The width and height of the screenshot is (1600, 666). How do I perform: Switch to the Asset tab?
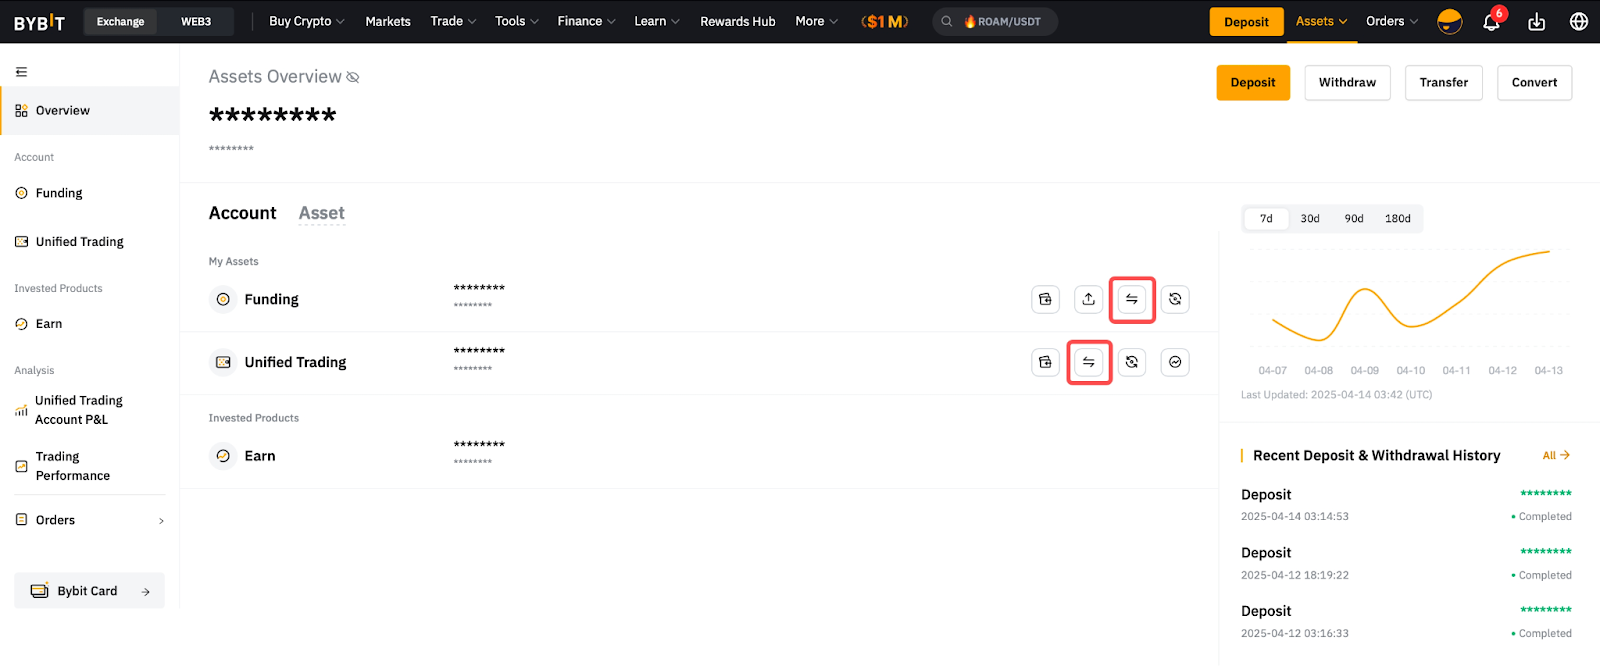pos(321,213)
